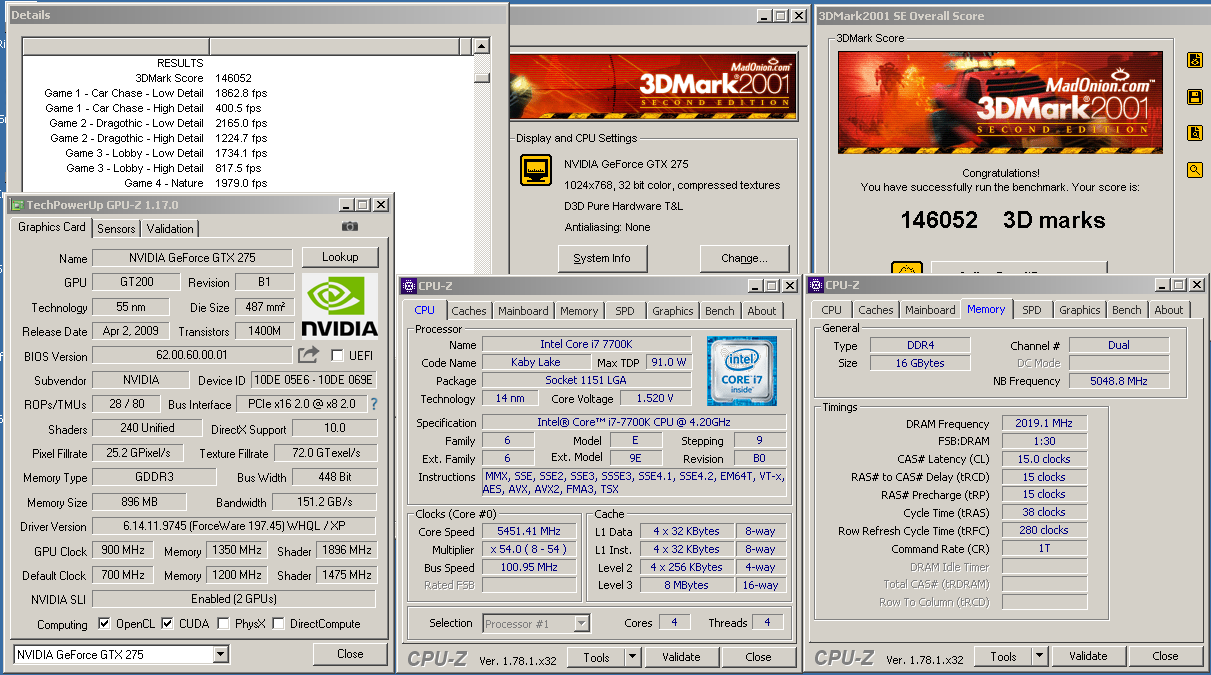The image size is (1211, 675).
Task: Expand Tools arrow in CPU-Z Memory window
Action: tap(1038, 657)
